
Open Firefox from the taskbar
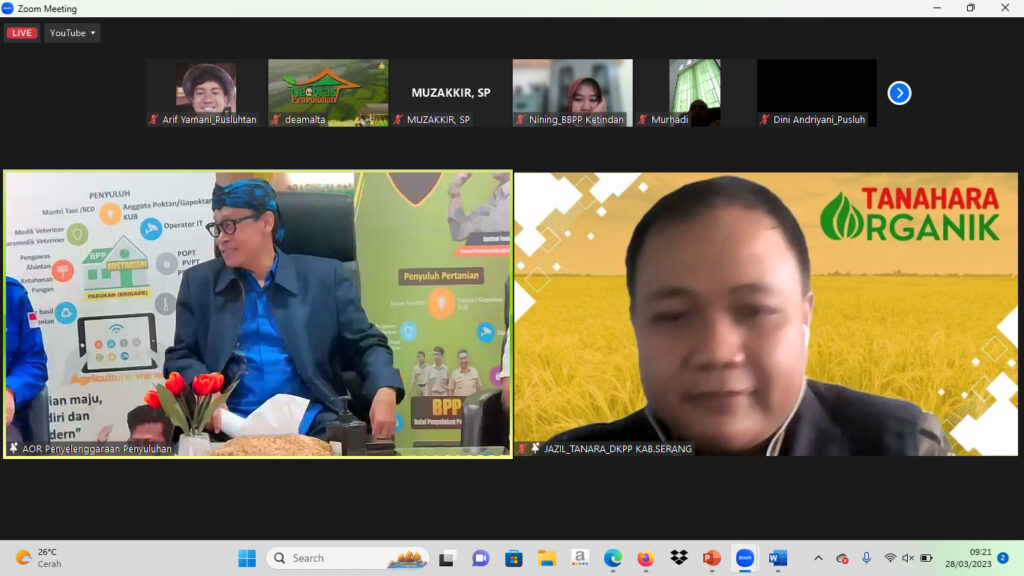coord(646,558)
